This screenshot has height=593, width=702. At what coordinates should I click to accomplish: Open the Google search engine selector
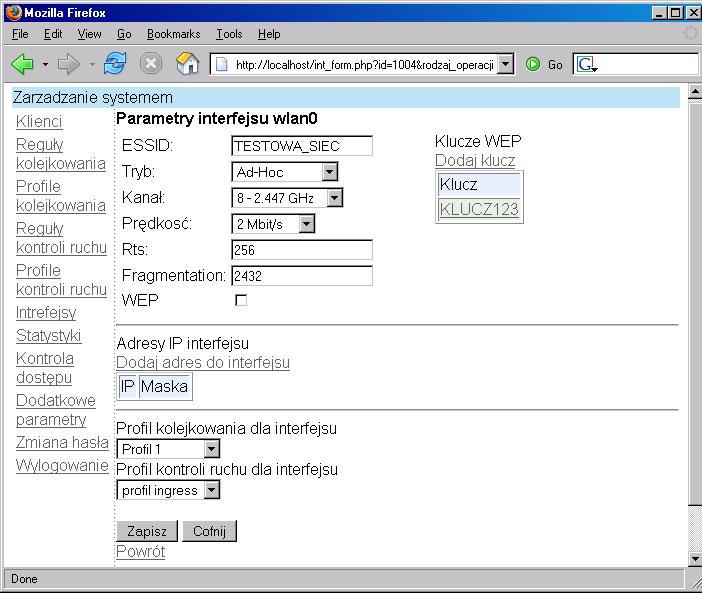coord(587,64)
